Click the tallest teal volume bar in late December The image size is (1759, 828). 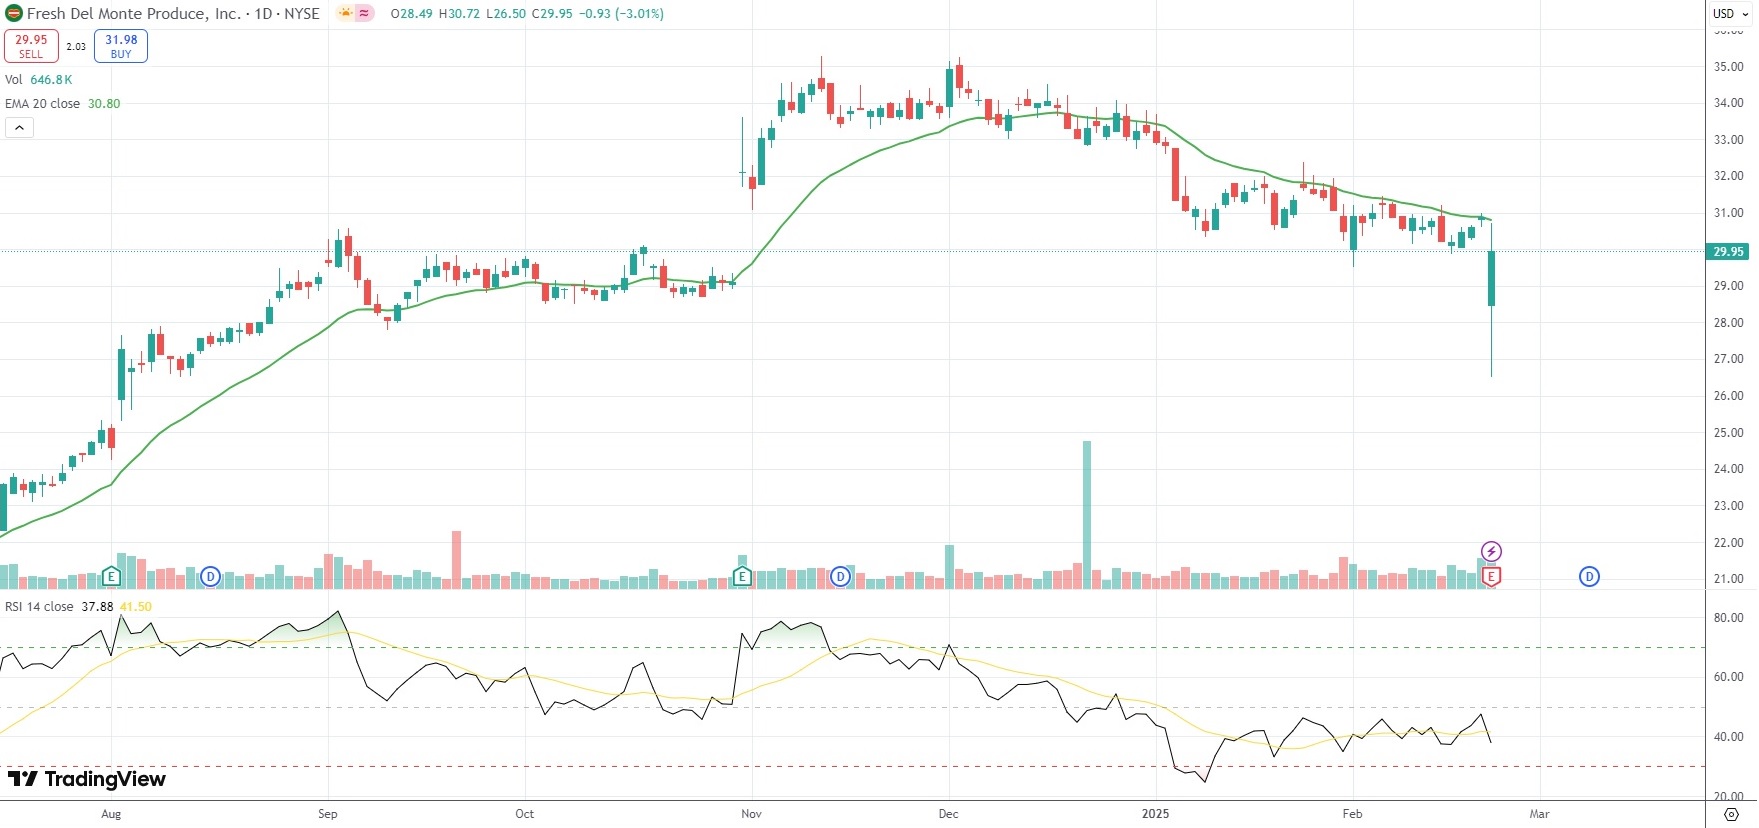coord(1087,514)
